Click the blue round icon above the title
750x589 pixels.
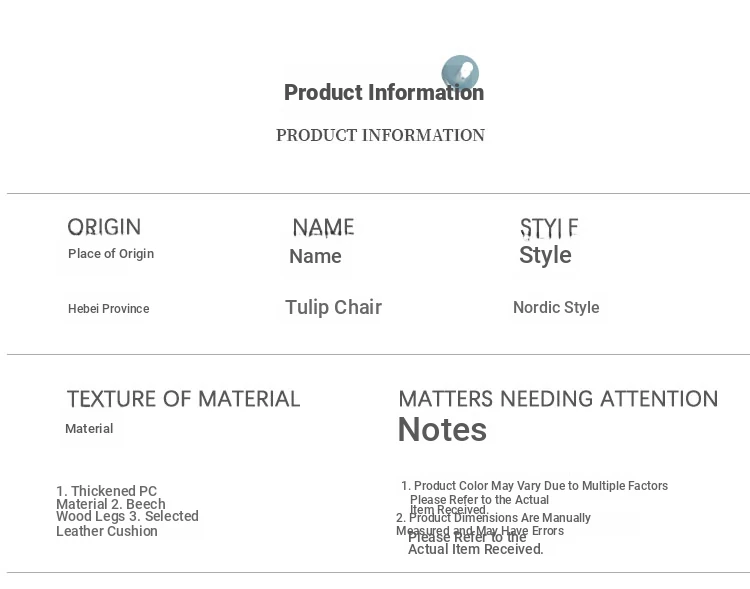click(460, 73)
